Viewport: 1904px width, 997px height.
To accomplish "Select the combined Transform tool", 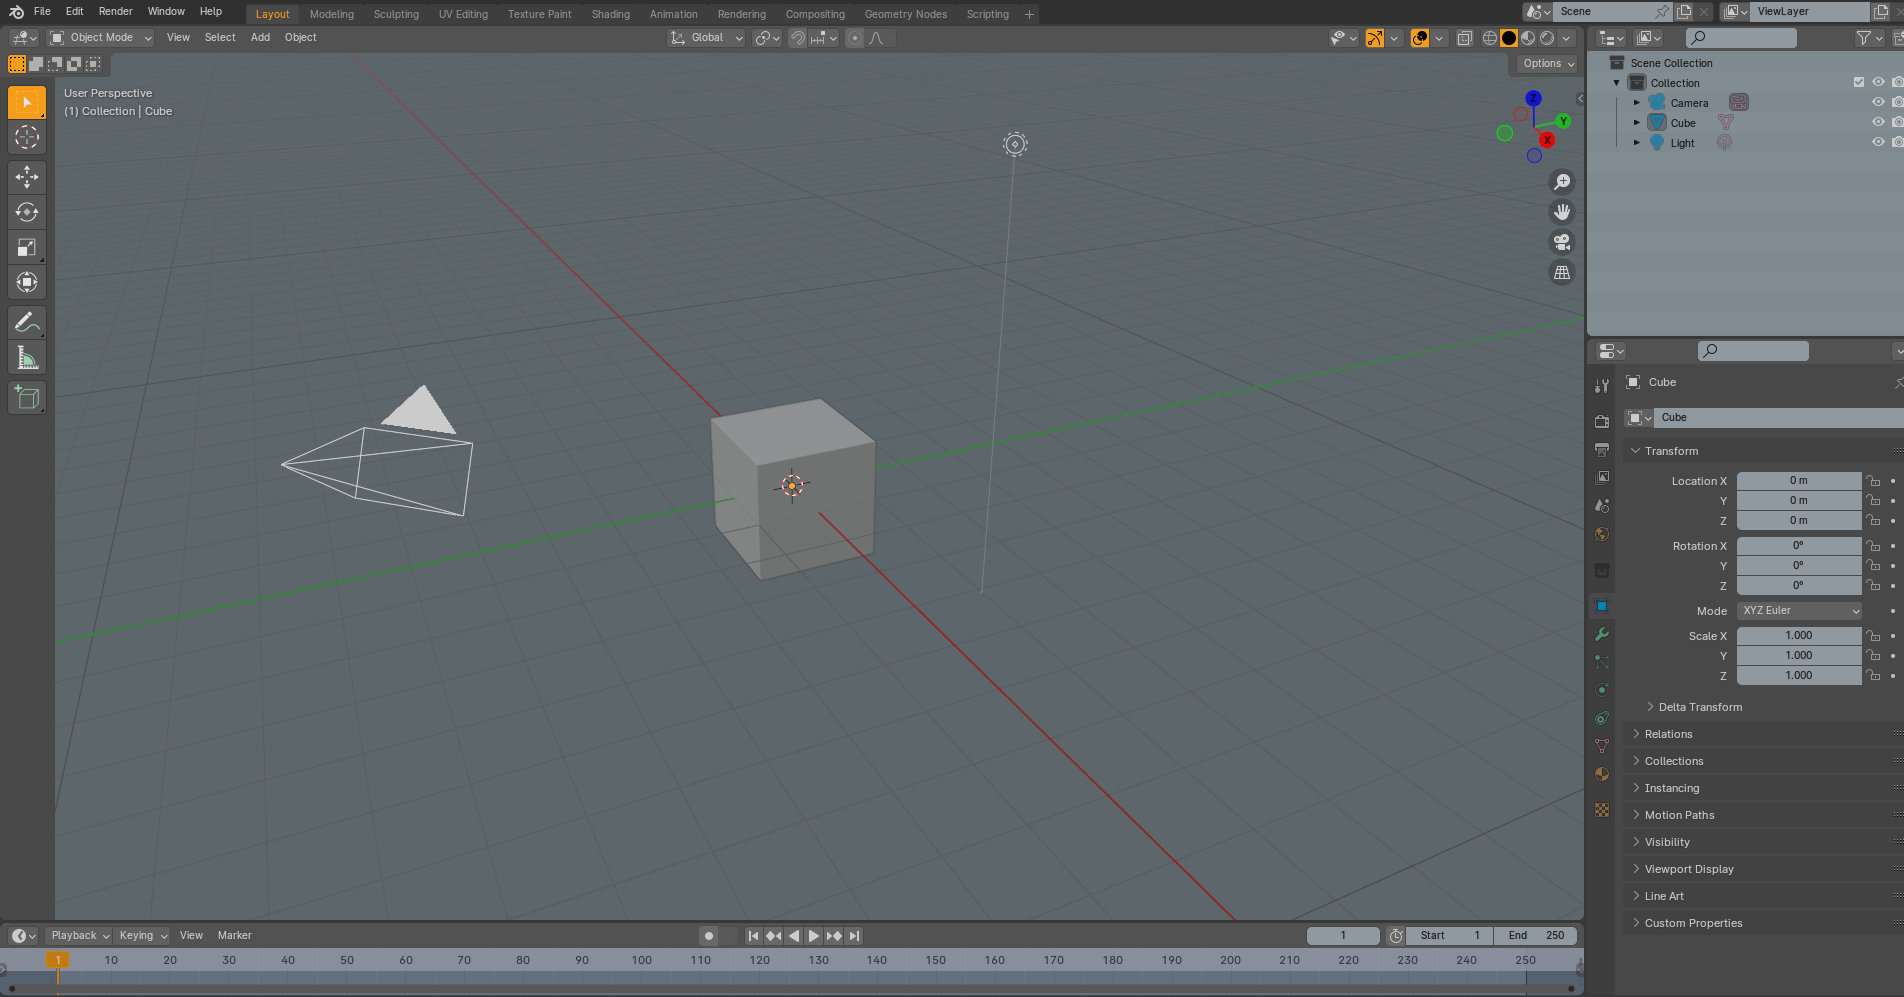I will pyautogui.click(x=27, y=282).
